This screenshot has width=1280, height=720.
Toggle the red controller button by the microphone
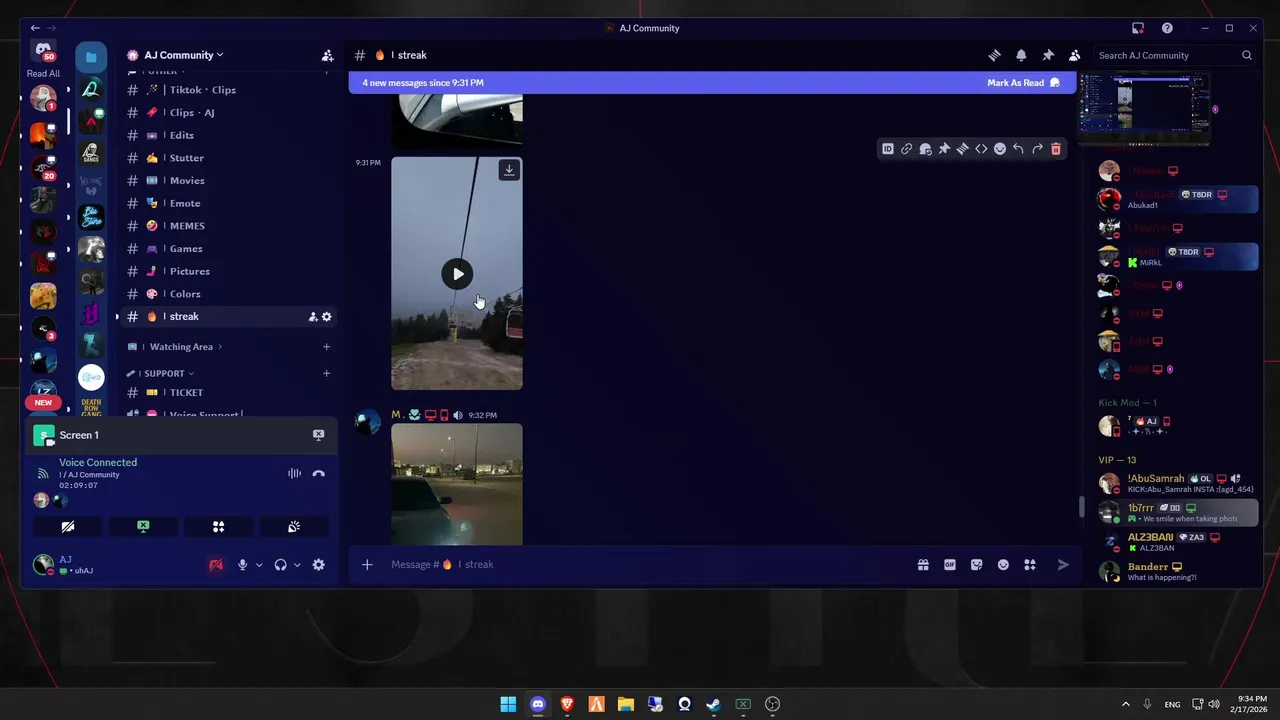pyautogui.click(x=216, y=565)
